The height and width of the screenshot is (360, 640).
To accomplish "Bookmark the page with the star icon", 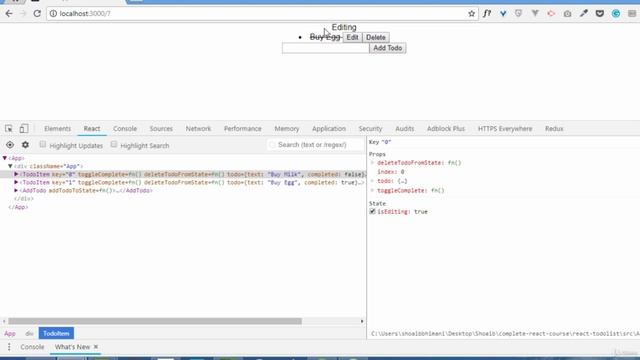I will [x=471, y=13].
